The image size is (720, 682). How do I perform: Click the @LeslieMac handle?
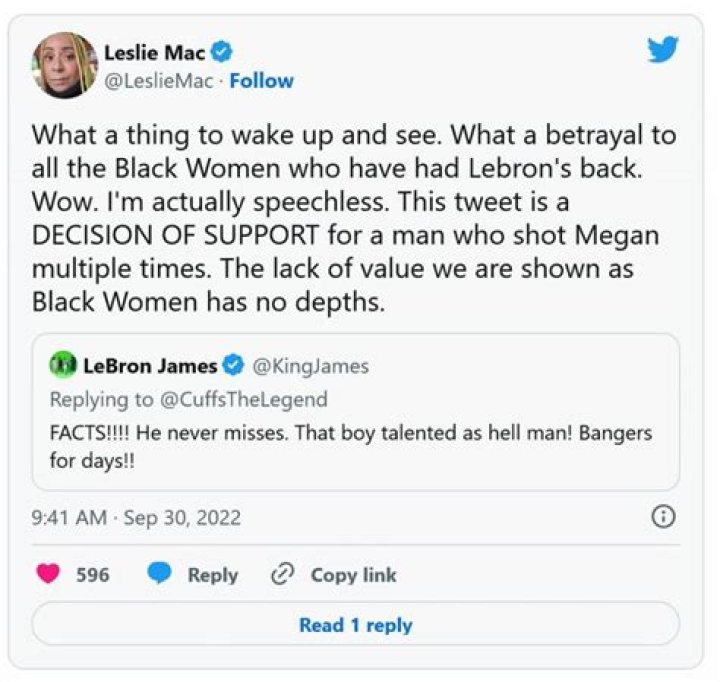(x=158, y=81)
